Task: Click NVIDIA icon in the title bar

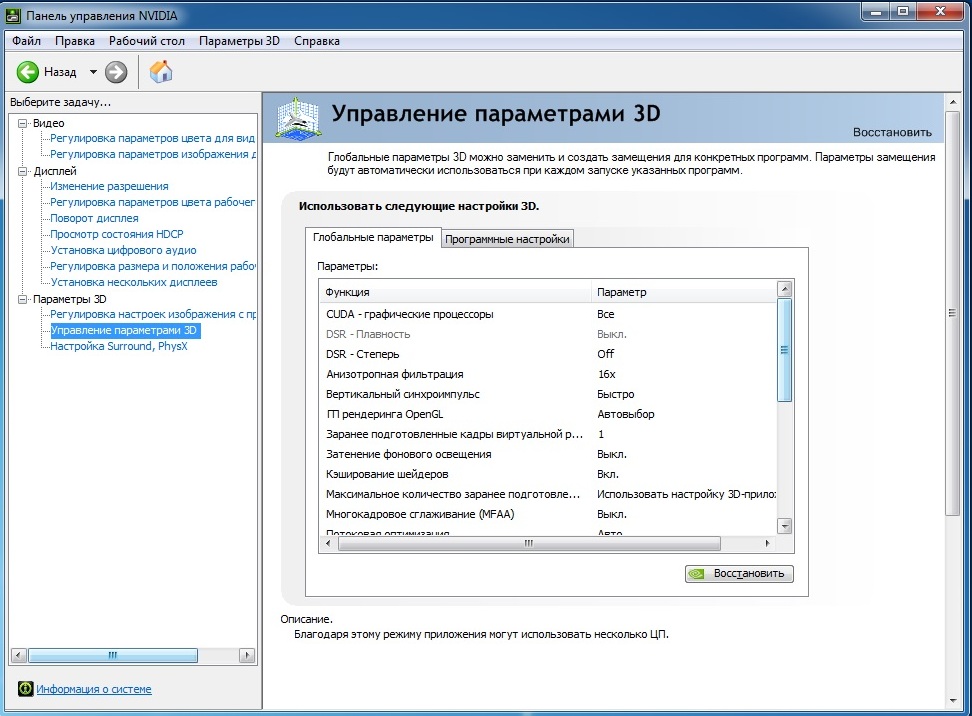Action: 12,15
